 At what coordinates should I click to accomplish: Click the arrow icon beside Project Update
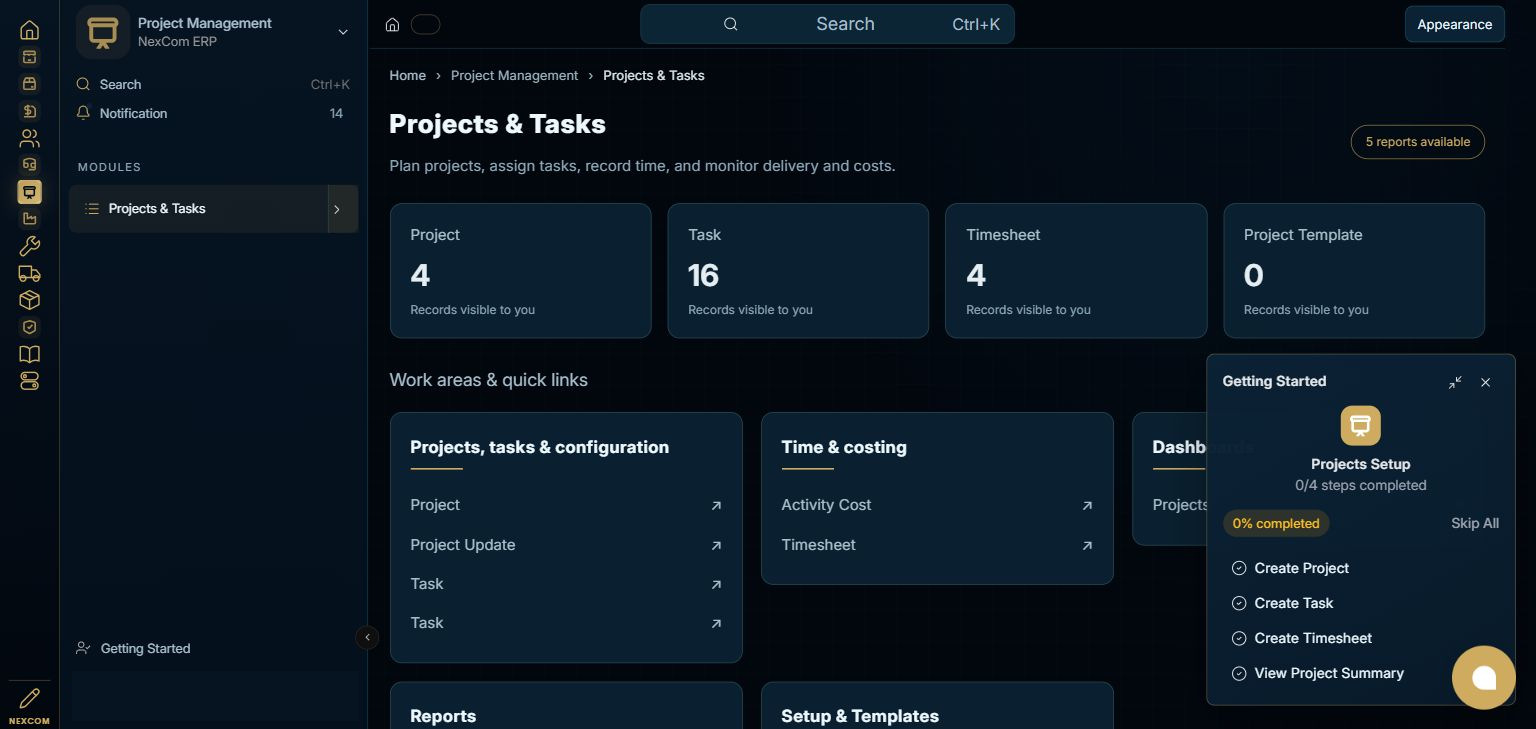pyautogui.click(x=716, y=546)
